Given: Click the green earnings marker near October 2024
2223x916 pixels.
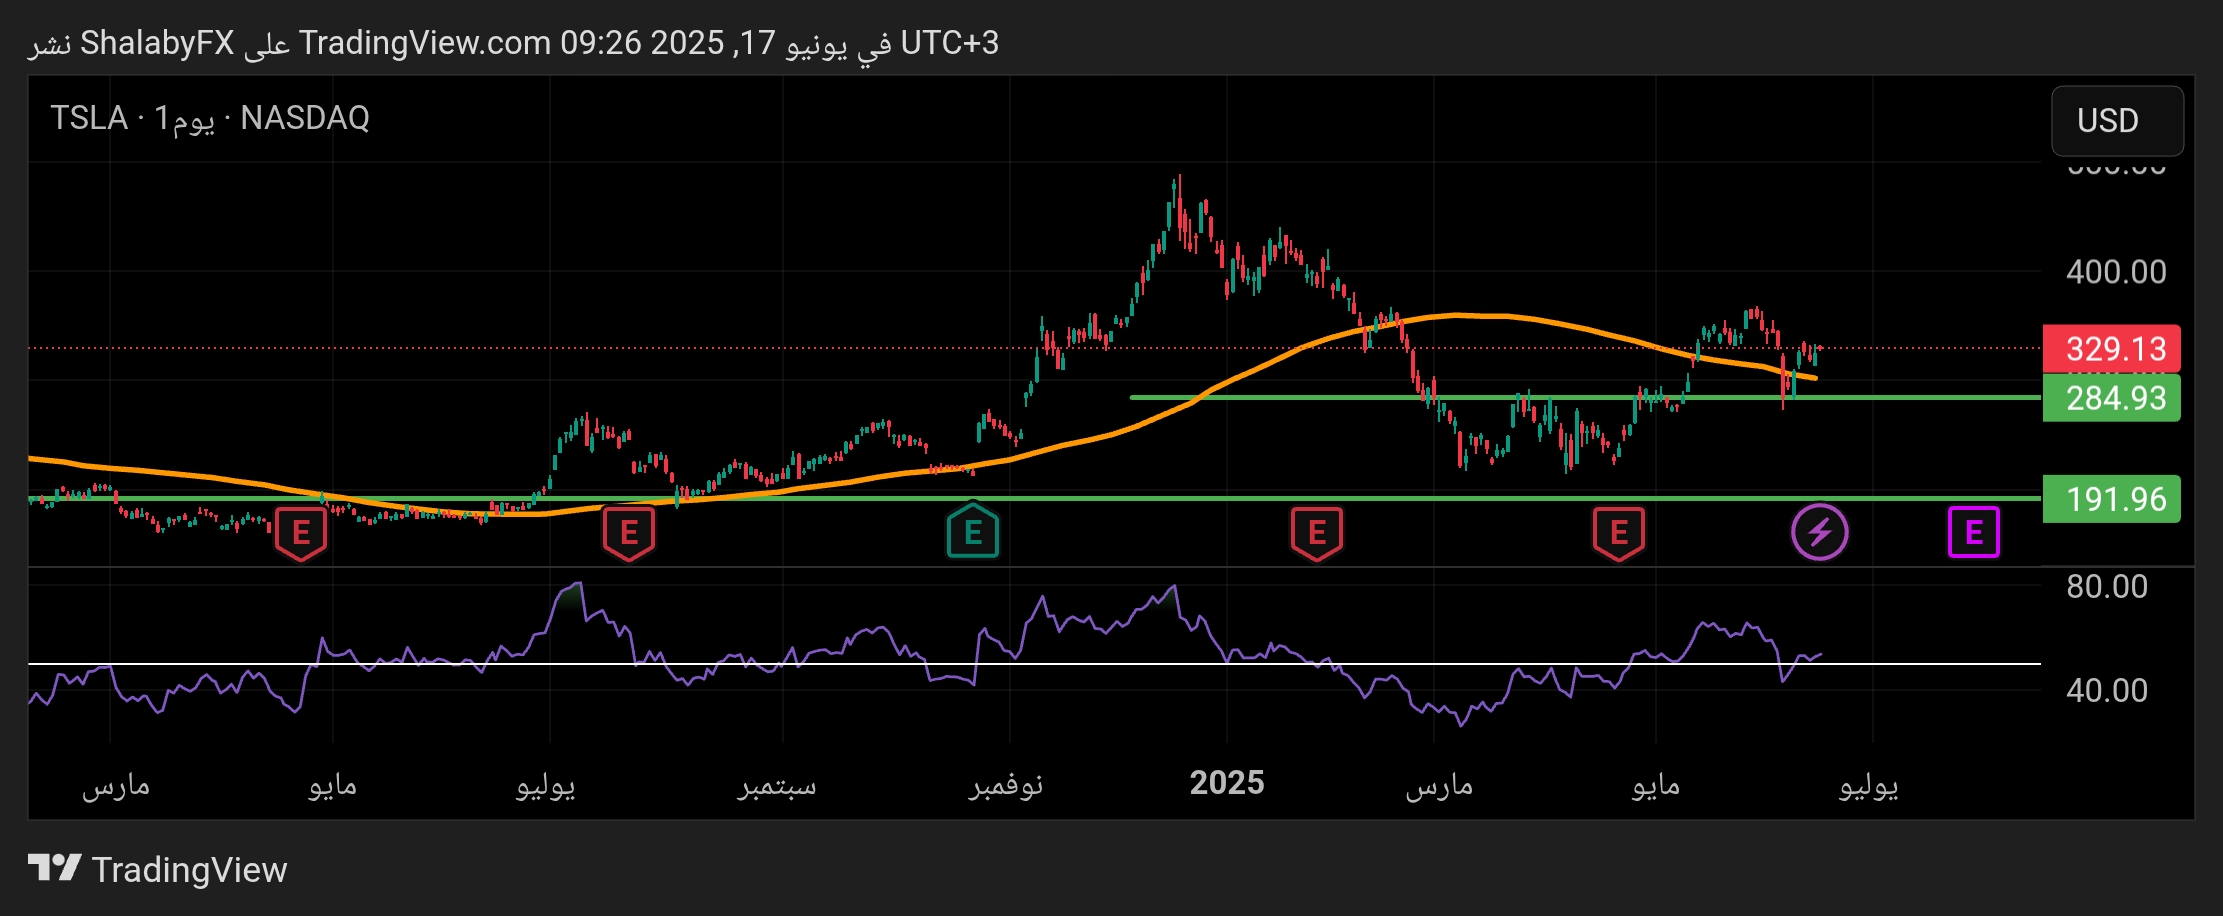Looking at the screenshot, I should tap(973, 531).
